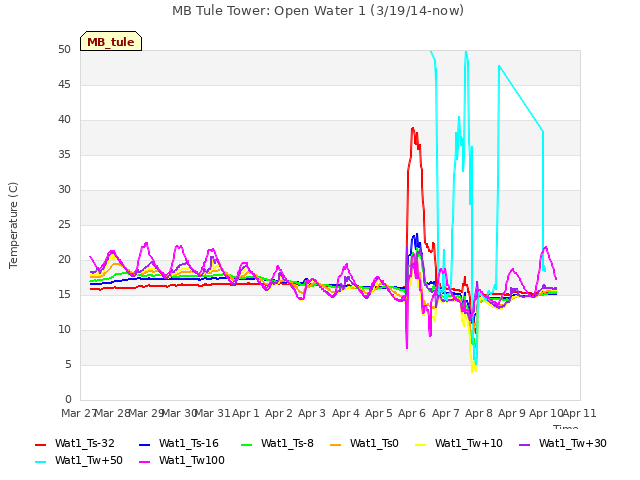This screenshot has height=480, width=640.
Task: Click the y-axis tick value 5
Action: click(68, 364)
